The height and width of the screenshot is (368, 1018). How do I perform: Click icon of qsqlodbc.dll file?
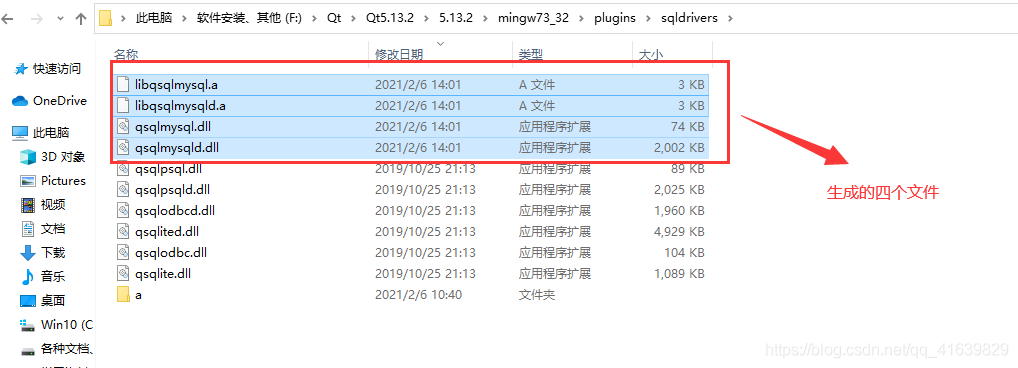pyautogui.click(x=123, y=252)
